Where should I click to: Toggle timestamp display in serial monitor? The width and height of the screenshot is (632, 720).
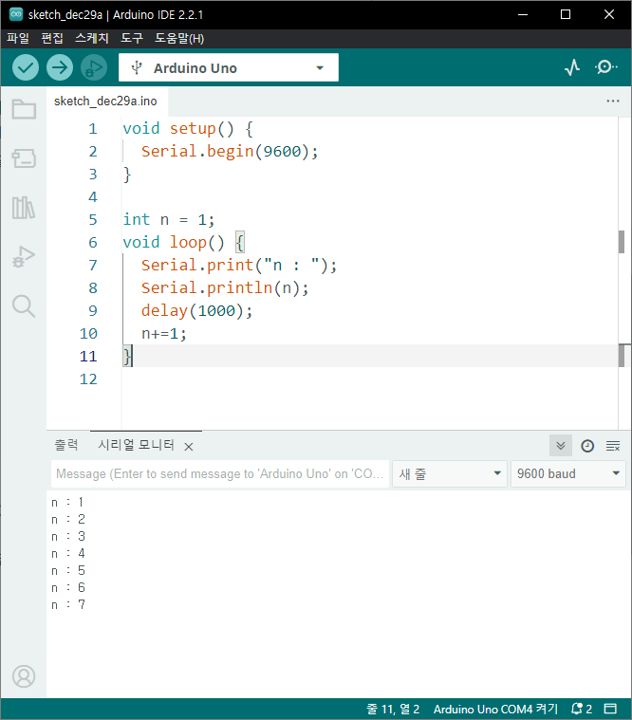pyautogui.click(x=588, y=446)
